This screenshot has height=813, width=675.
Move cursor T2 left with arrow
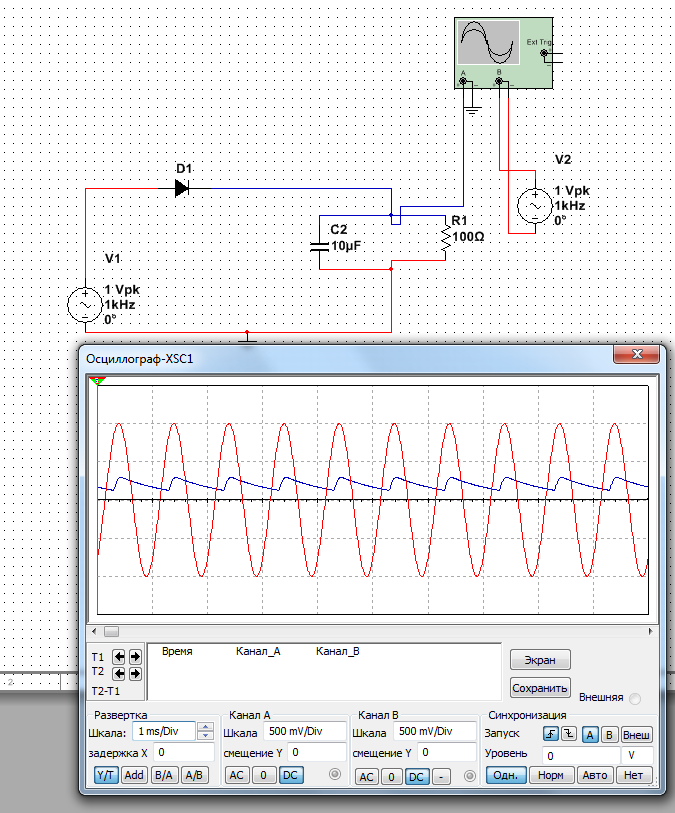click(x=119, y=673)
